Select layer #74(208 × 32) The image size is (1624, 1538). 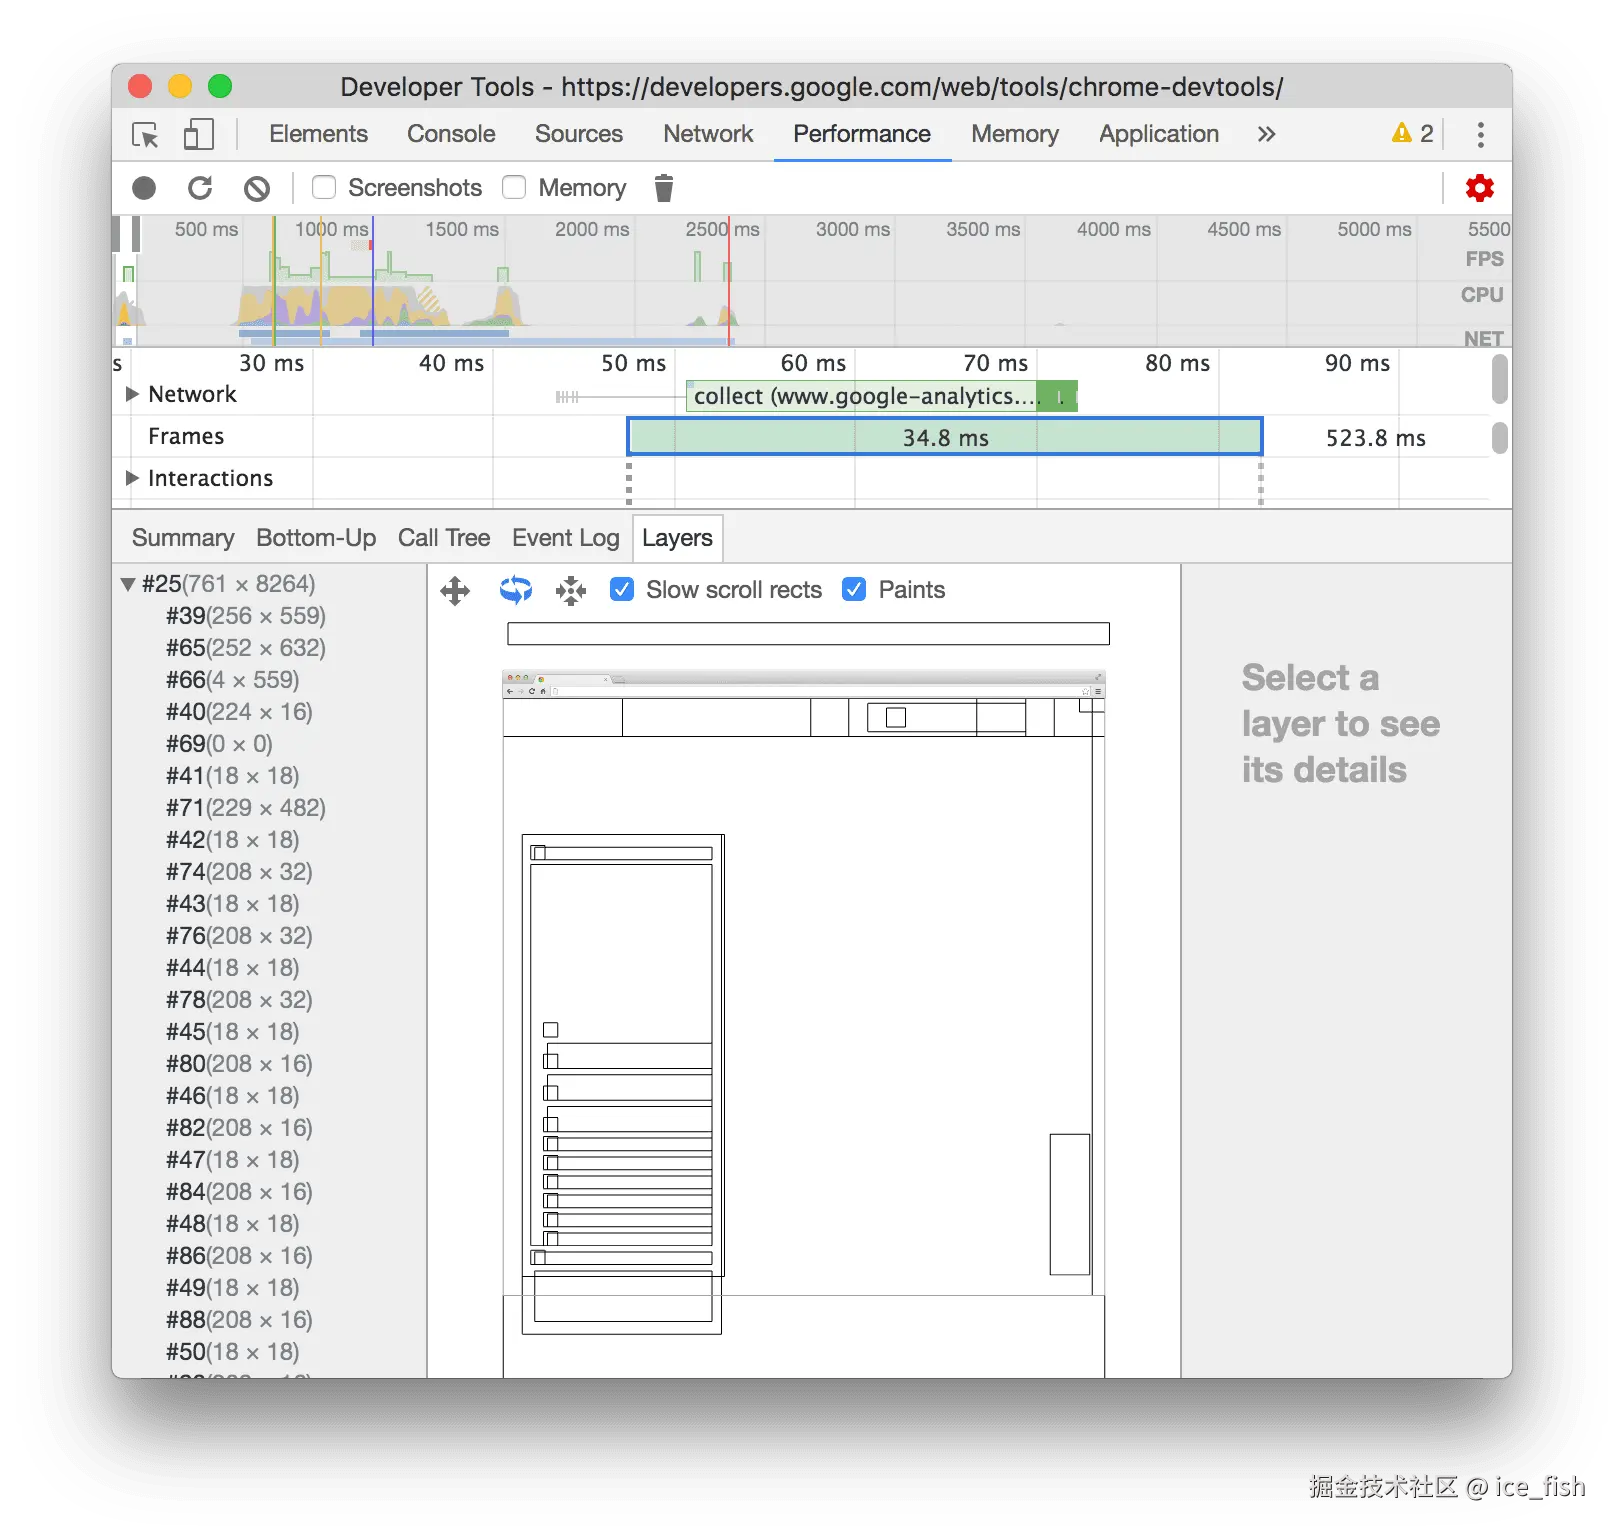239,872
